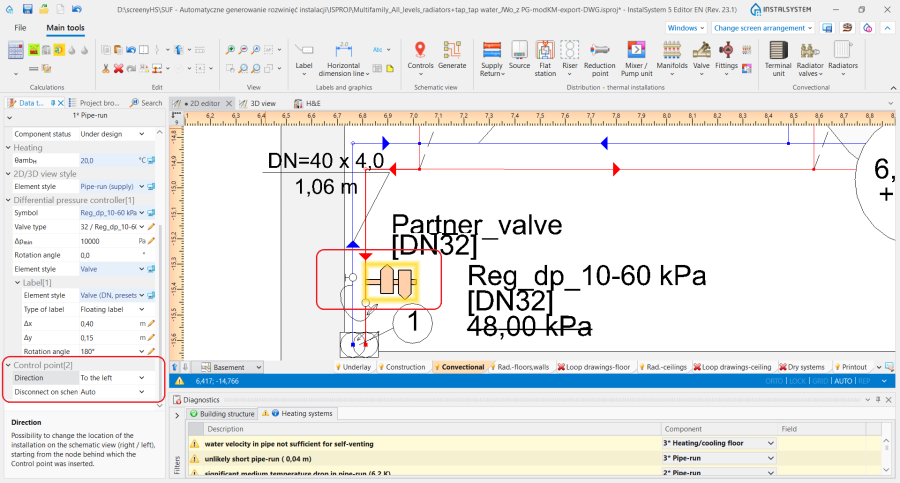This screenshot has height=483, width=900.
Task: Toggle the Construction layer visibility tab
Action: tap(401, 367)
